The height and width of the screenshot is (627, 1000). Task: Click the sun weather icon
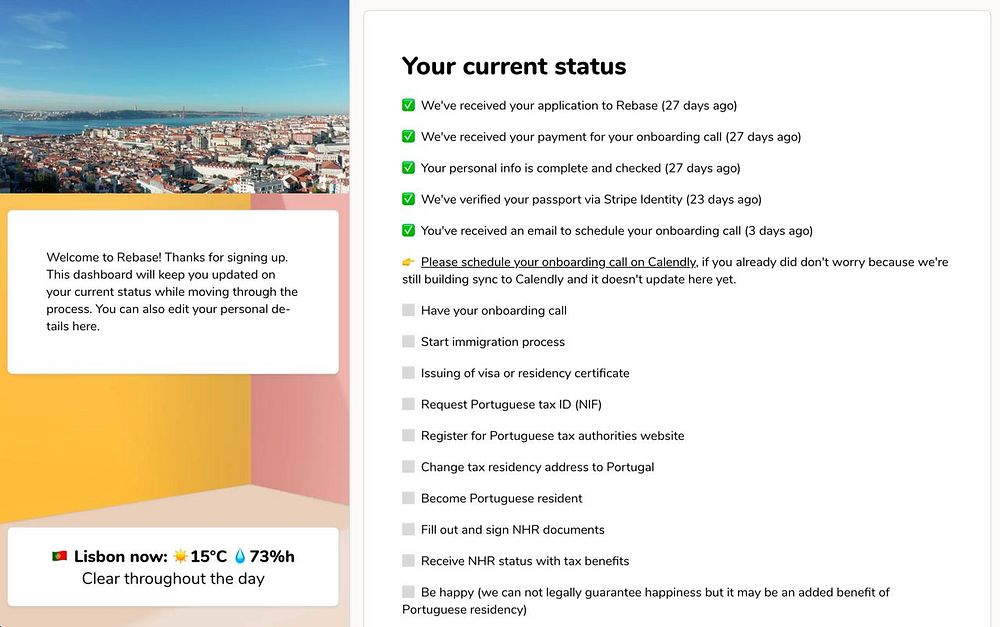click(x=180, y=556)
